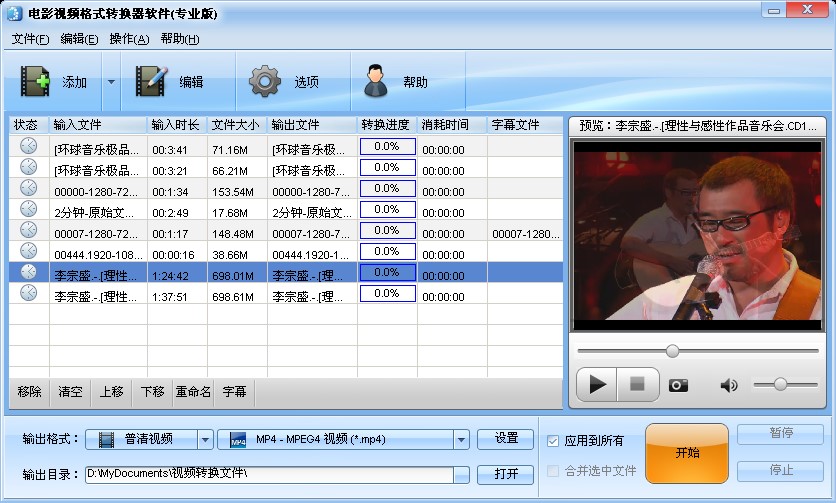Expand the arrow next to 添加
This screenshot has width=836, height=503.
click(x=111, y=82)
